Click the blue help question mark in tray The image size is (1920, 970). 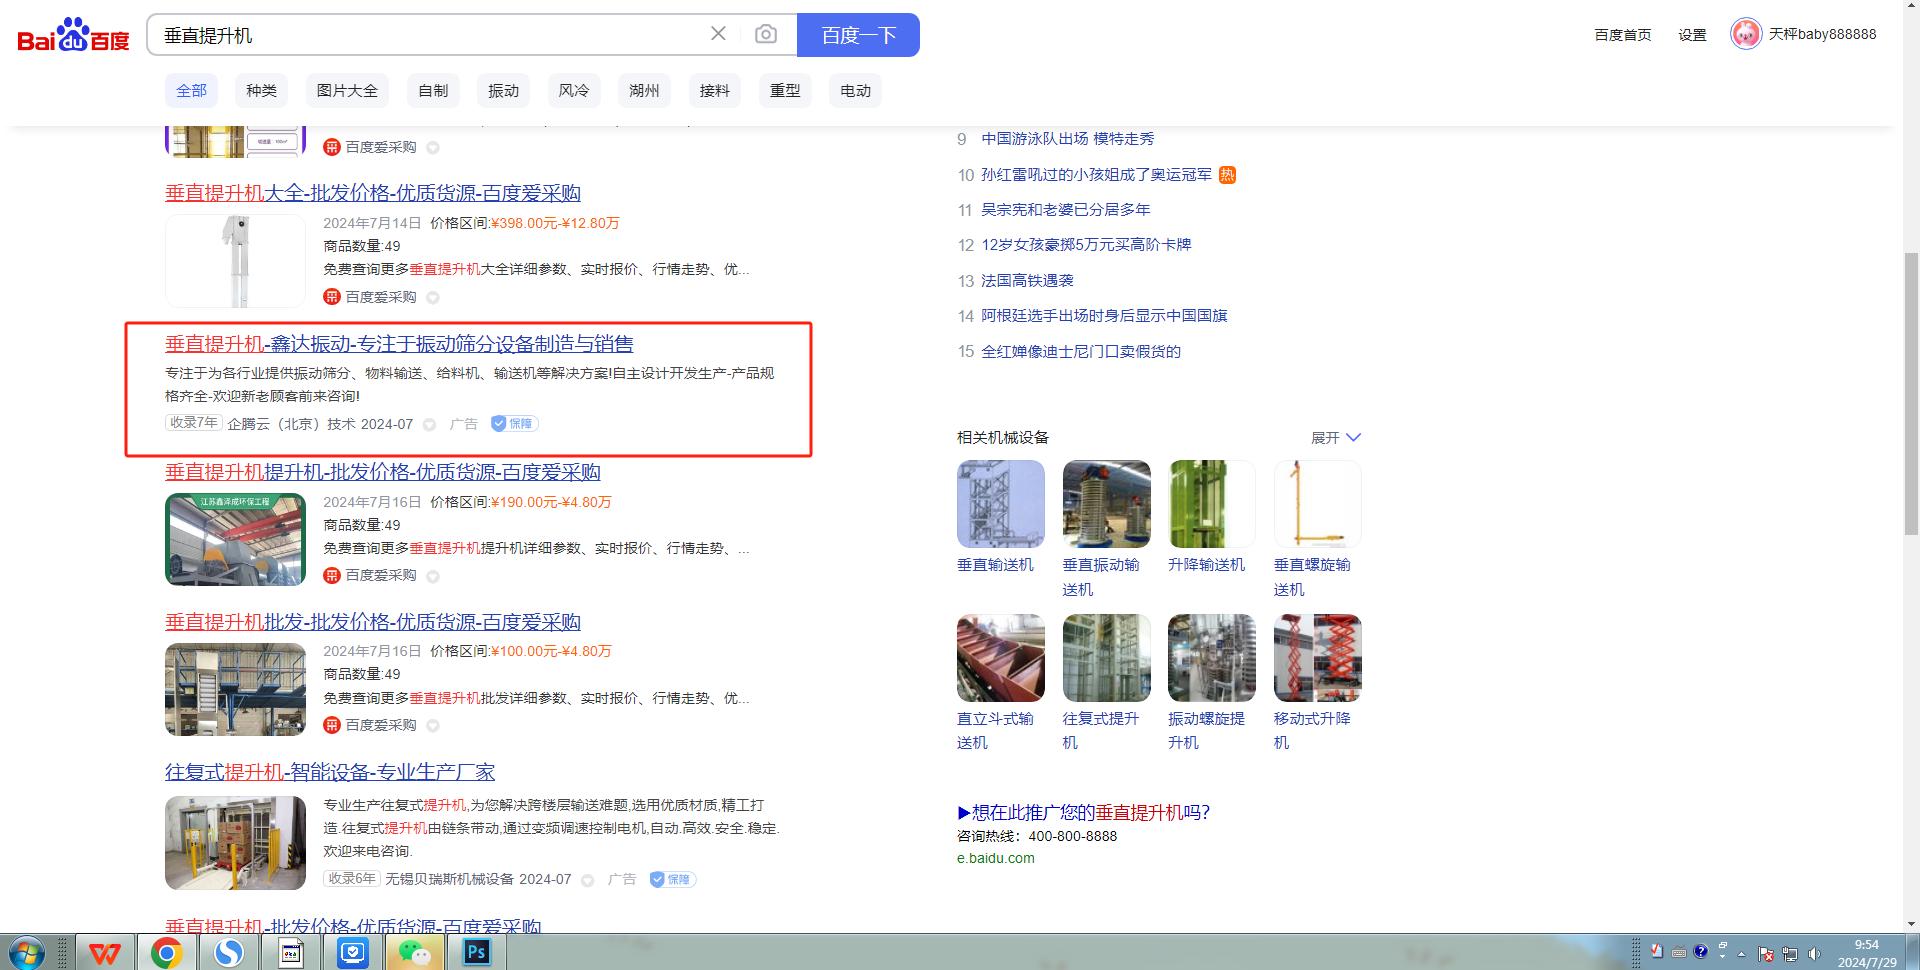1700,951
